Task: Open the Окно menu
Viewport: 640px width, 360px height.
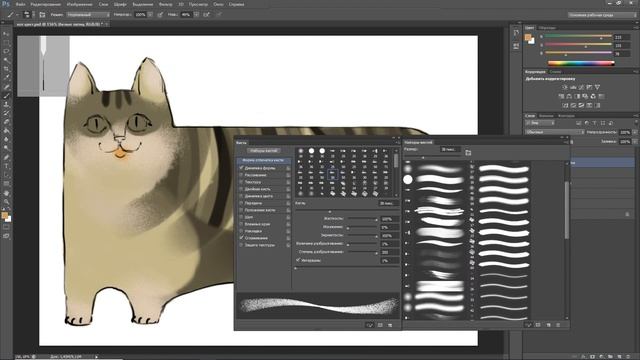Action: (218, 4)
